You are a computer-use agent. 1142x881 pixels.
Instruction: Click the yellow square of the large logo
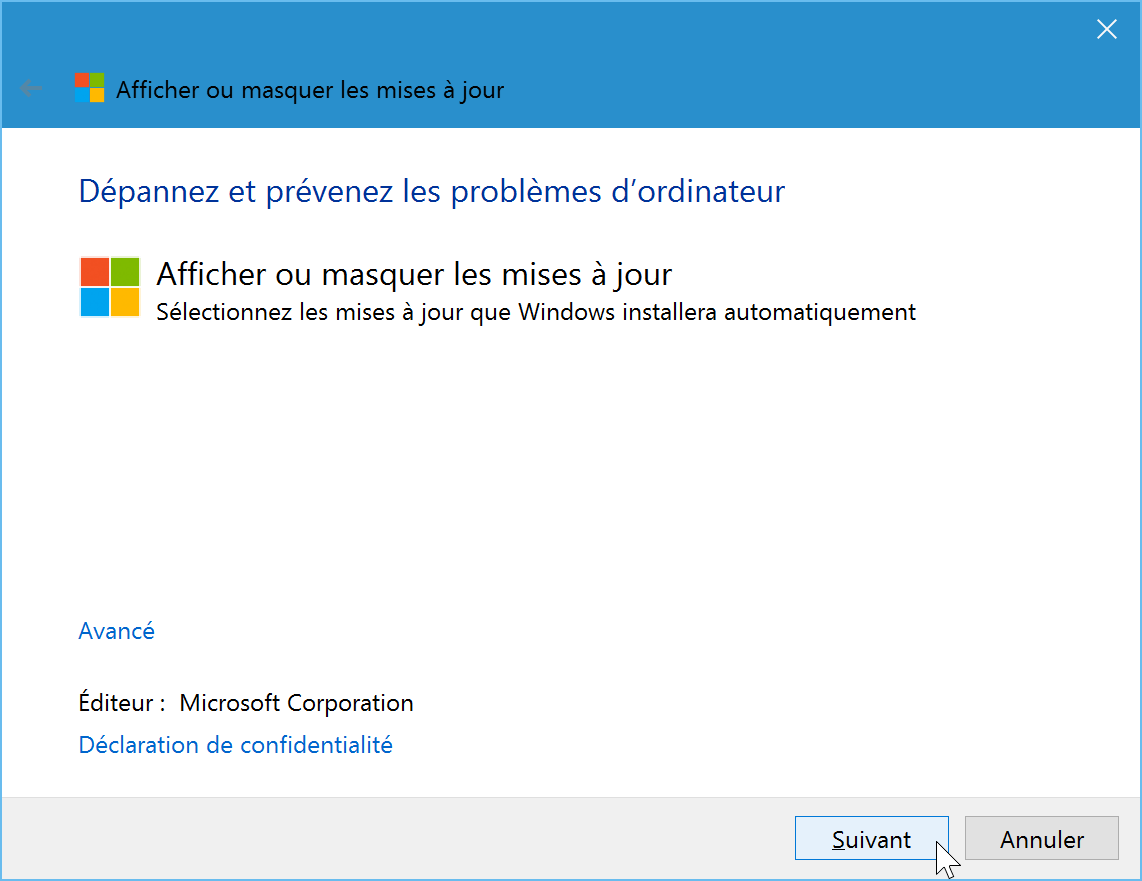(125, 302)
